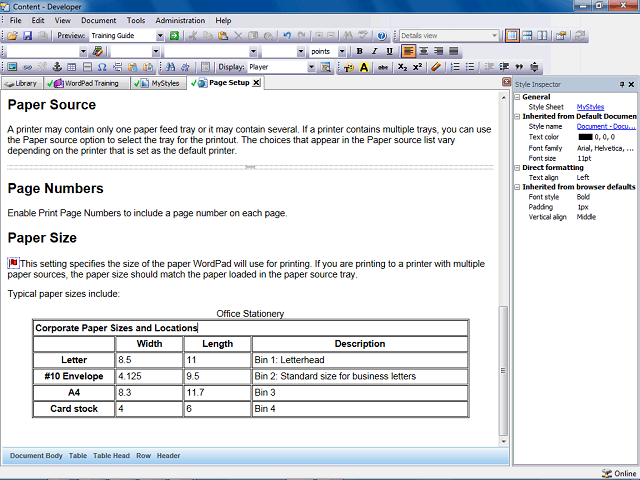Click the yellow highlight color A icon
Image resolution: width=640 pixels, height=480 pixels.
coord(364,67)
